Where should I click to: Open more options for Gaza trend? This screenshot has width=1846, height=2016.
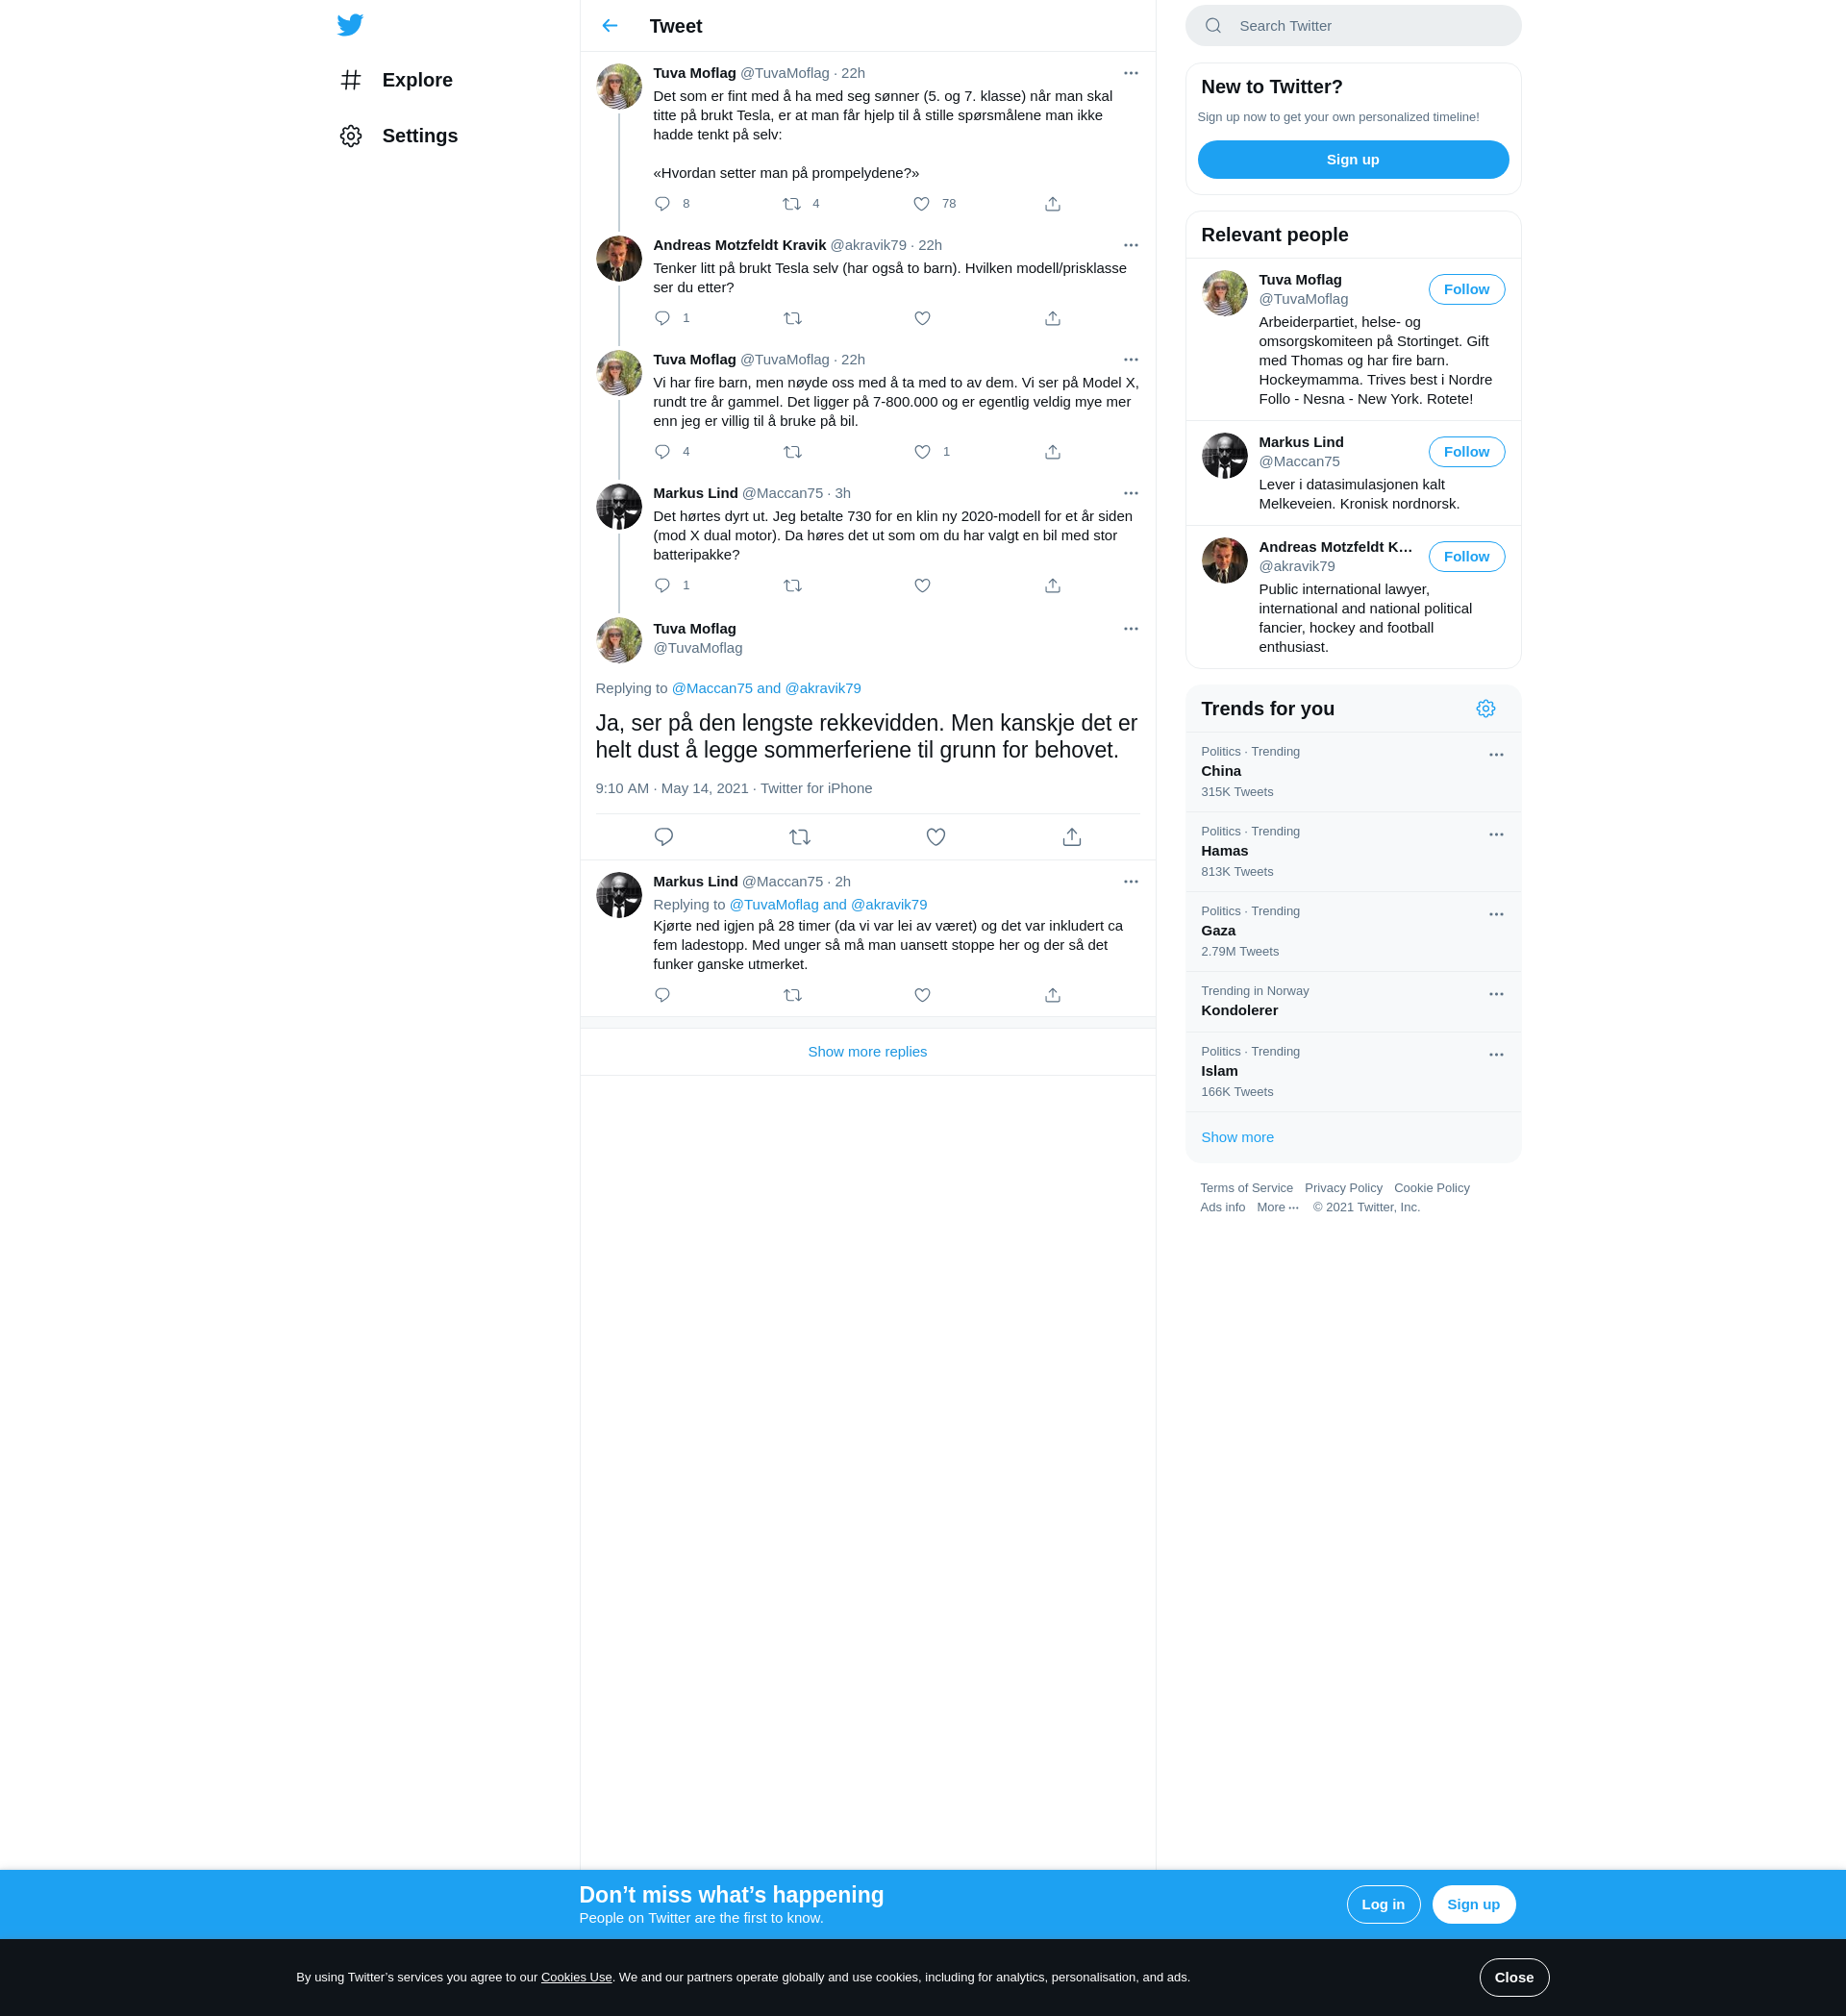pos(1495,915)
